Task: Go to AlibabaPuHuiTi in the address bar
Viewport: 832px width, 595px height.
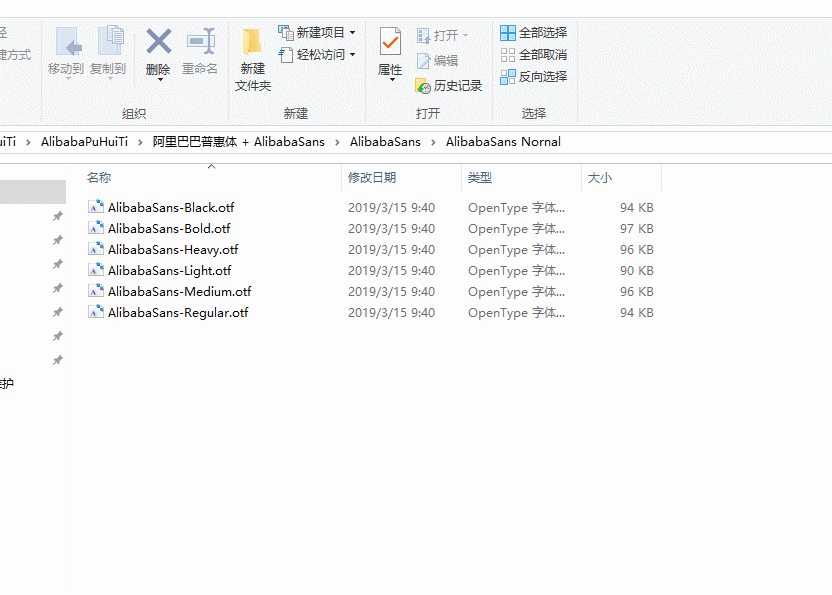Action: (84, 142)
